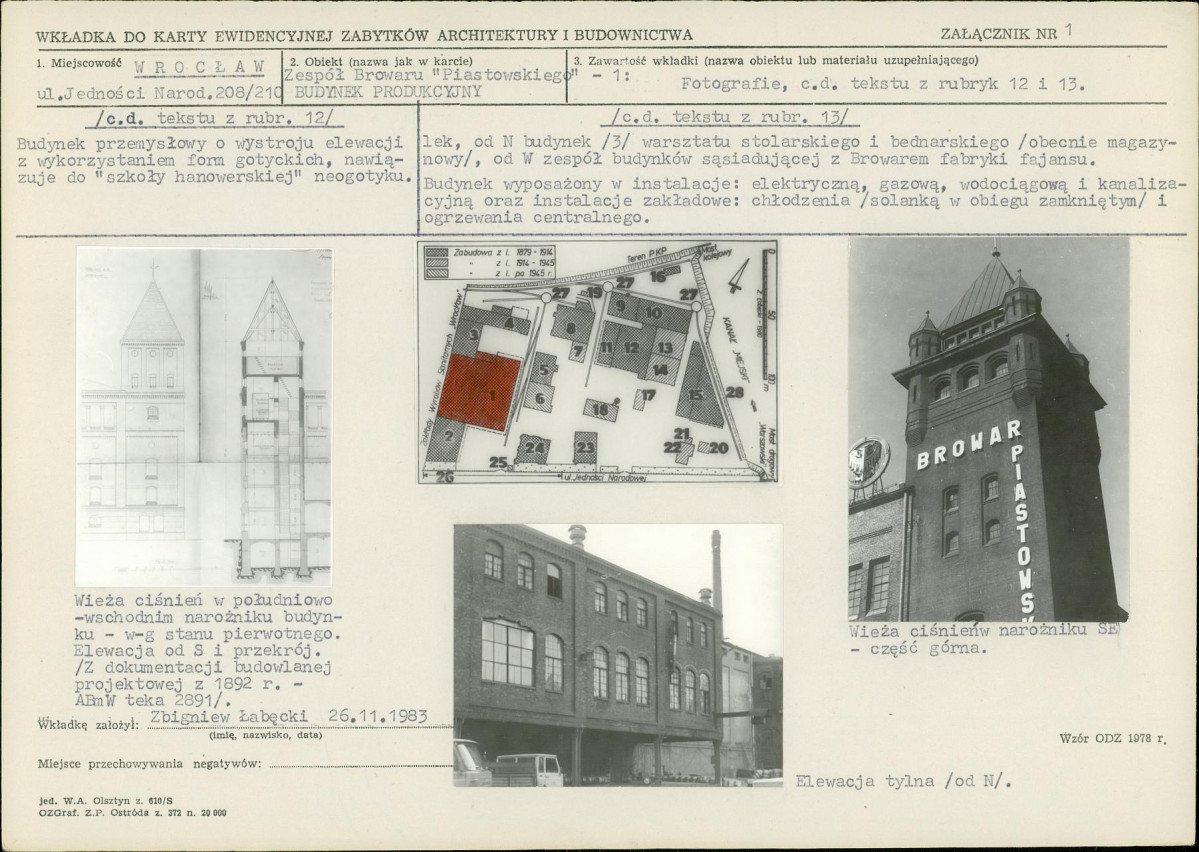Image resolution: width=1199 pixels, height=852 pixels.
Task: Click the caption 'Wieża ciśnień w południowo'
Action: pos(203,601)
